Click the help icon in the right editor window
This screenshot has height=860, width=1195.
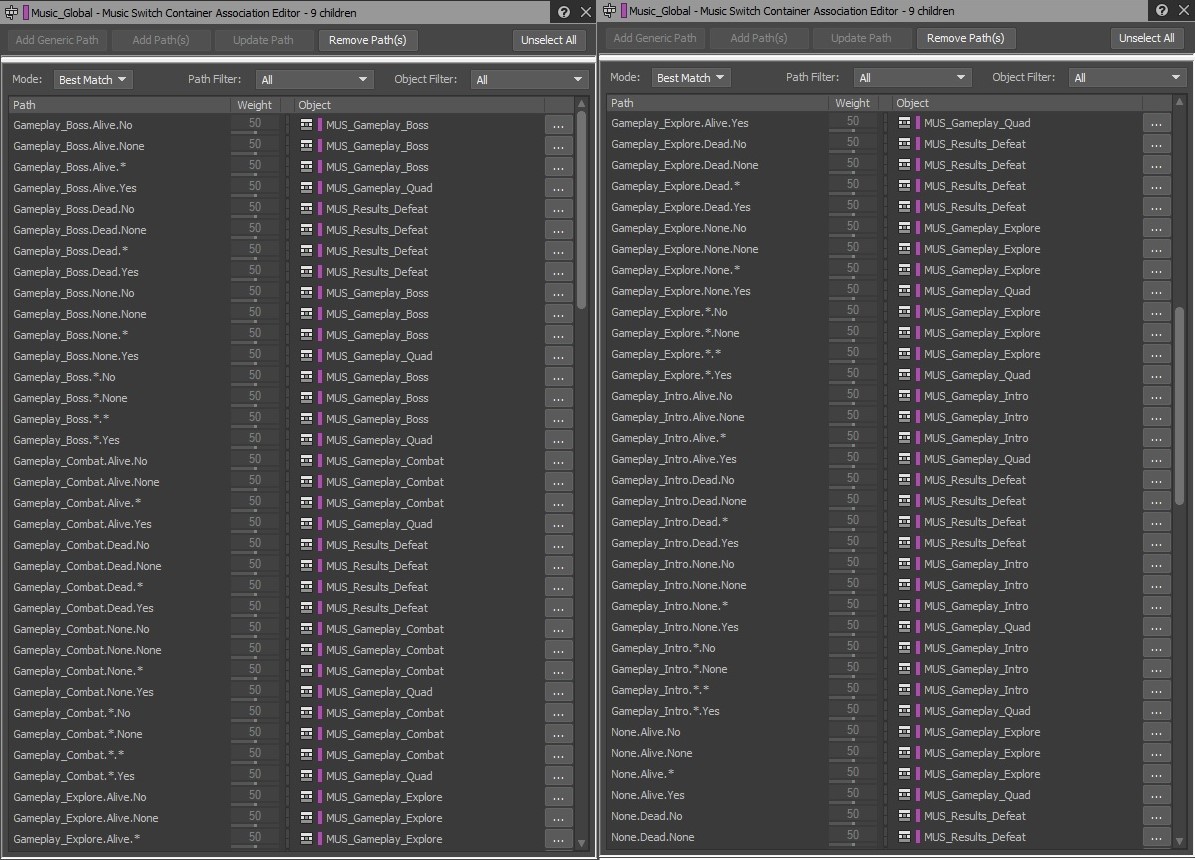[1162, 10]
